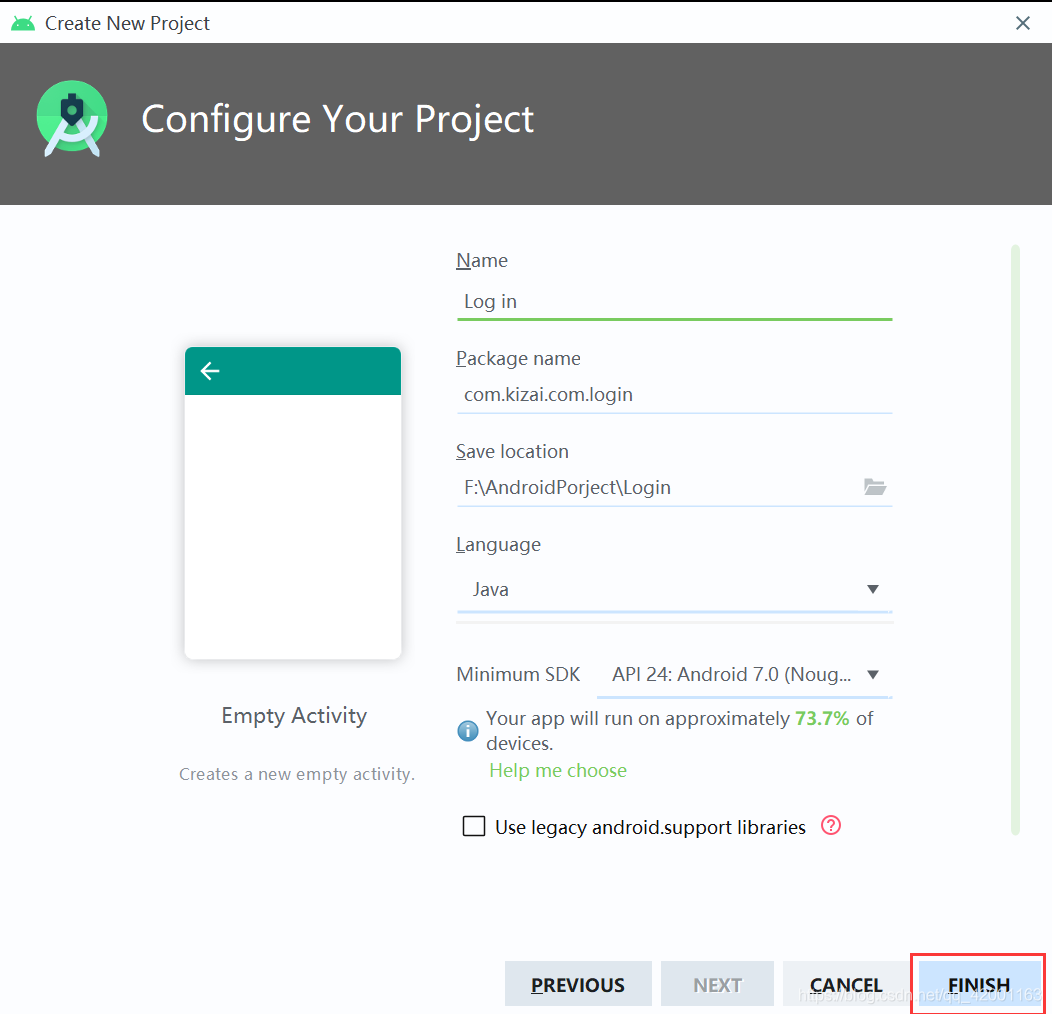Click the Configure Your Project heading
Image resolution: width=1052 pixels, height=1014 pixels.
point(337,119)
